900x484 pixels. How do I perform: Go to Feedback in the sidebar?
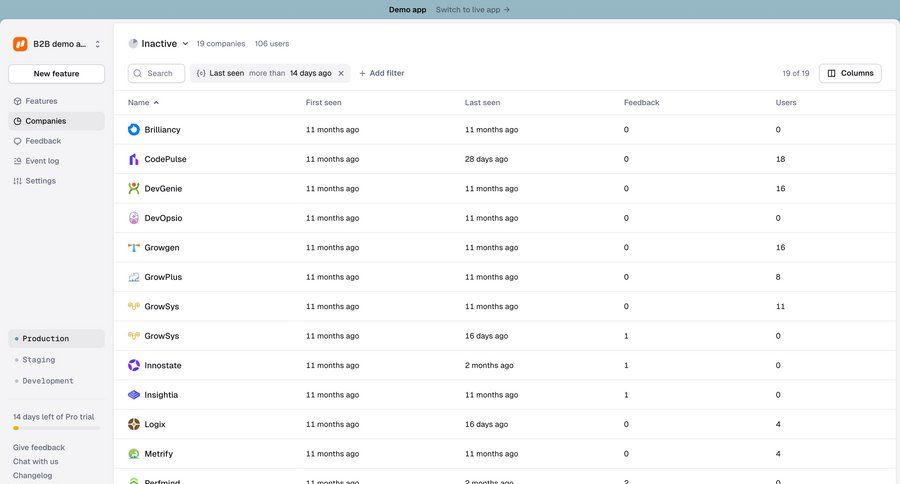pos(56,141)
